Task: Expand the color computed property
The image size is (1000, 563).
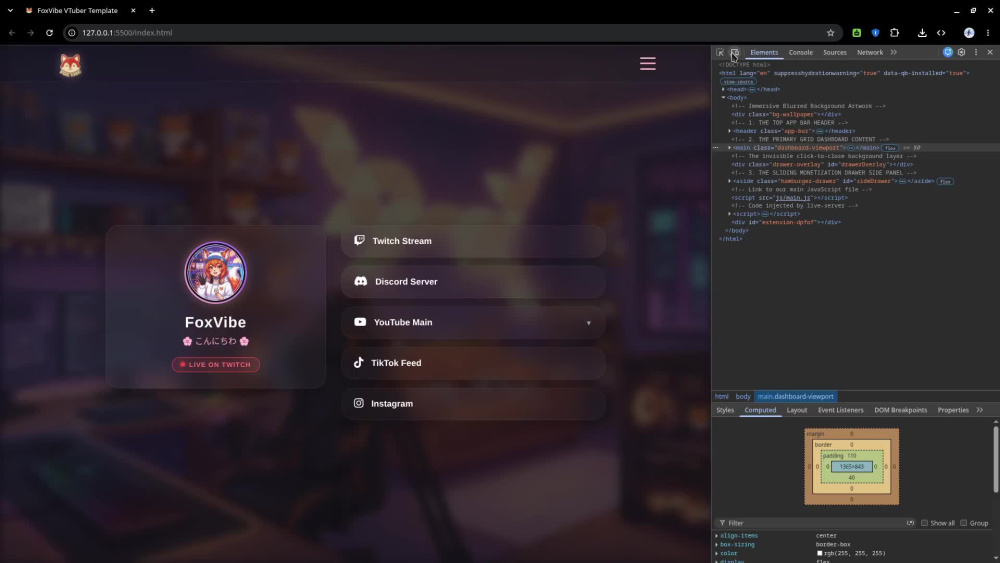Action: click(x=717, y=553)
